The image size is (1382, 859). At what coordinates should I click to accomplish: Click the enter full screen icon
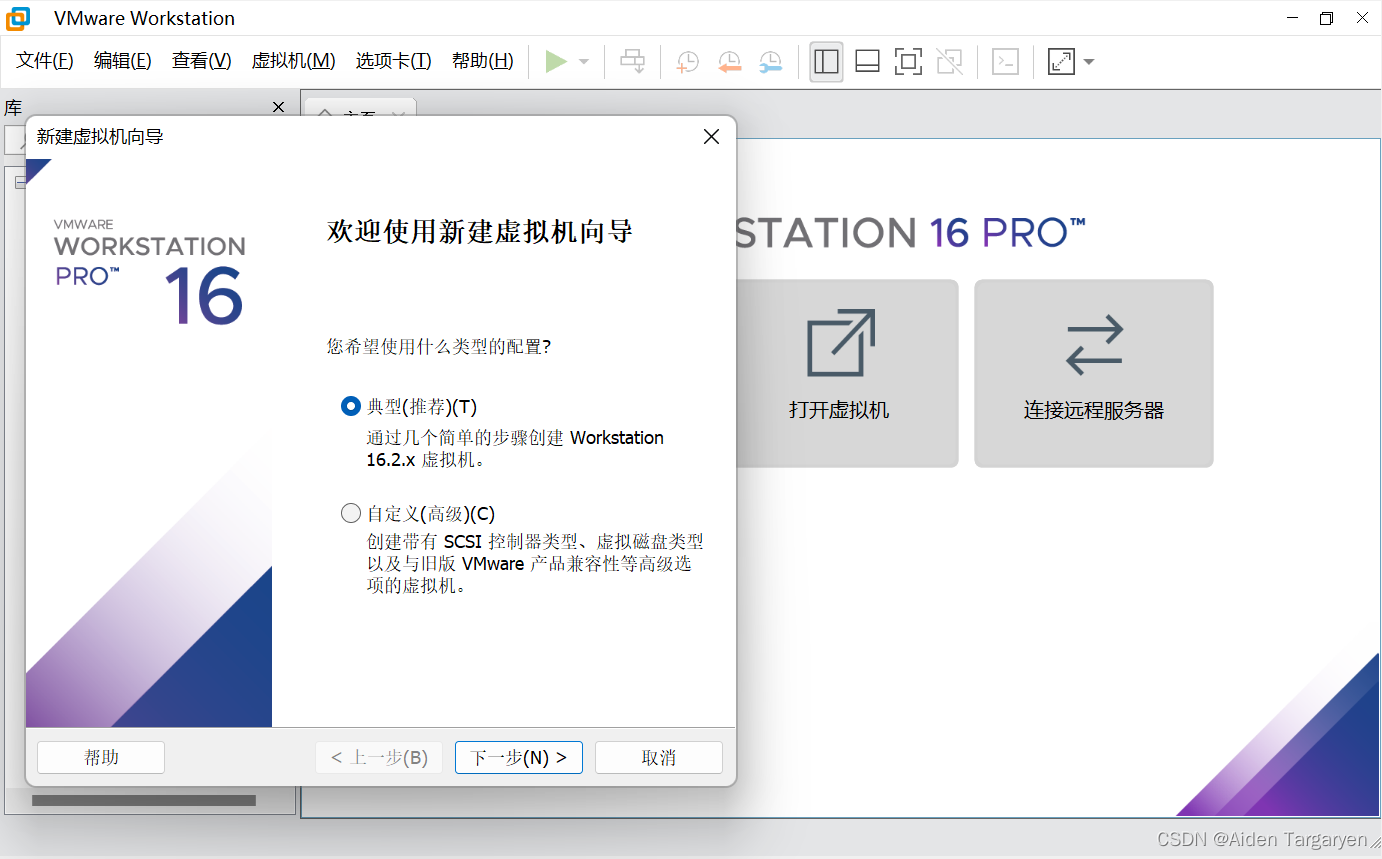coord(908,62)
